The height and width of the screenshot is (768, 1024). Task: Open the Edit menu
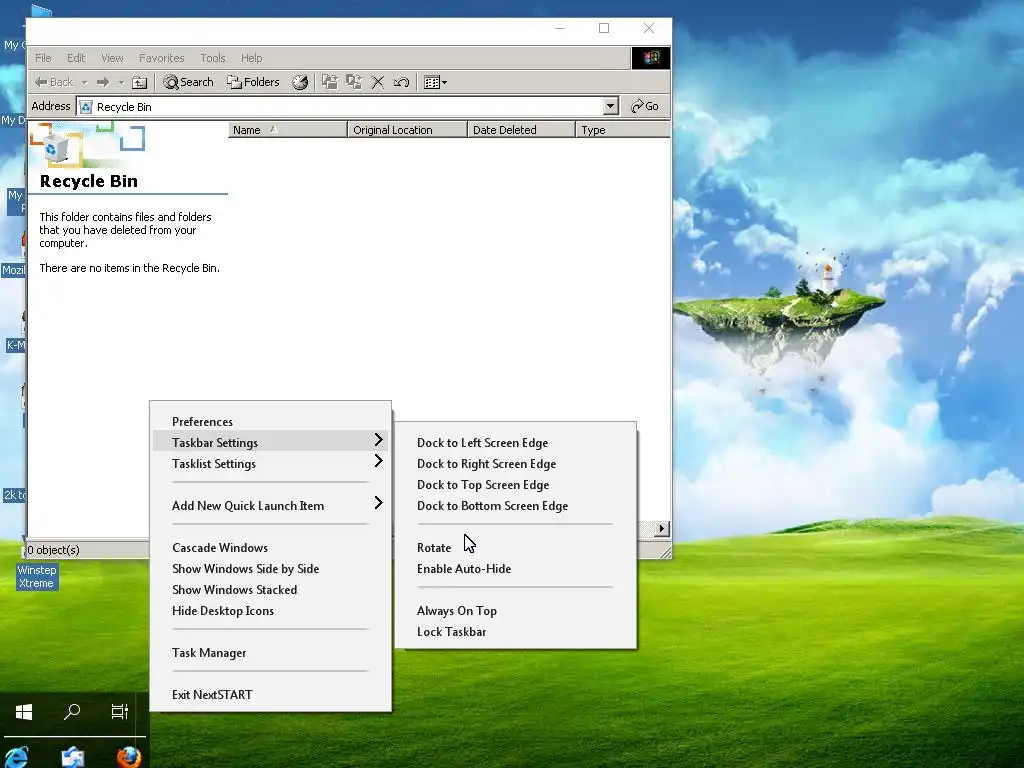(76, 58)
